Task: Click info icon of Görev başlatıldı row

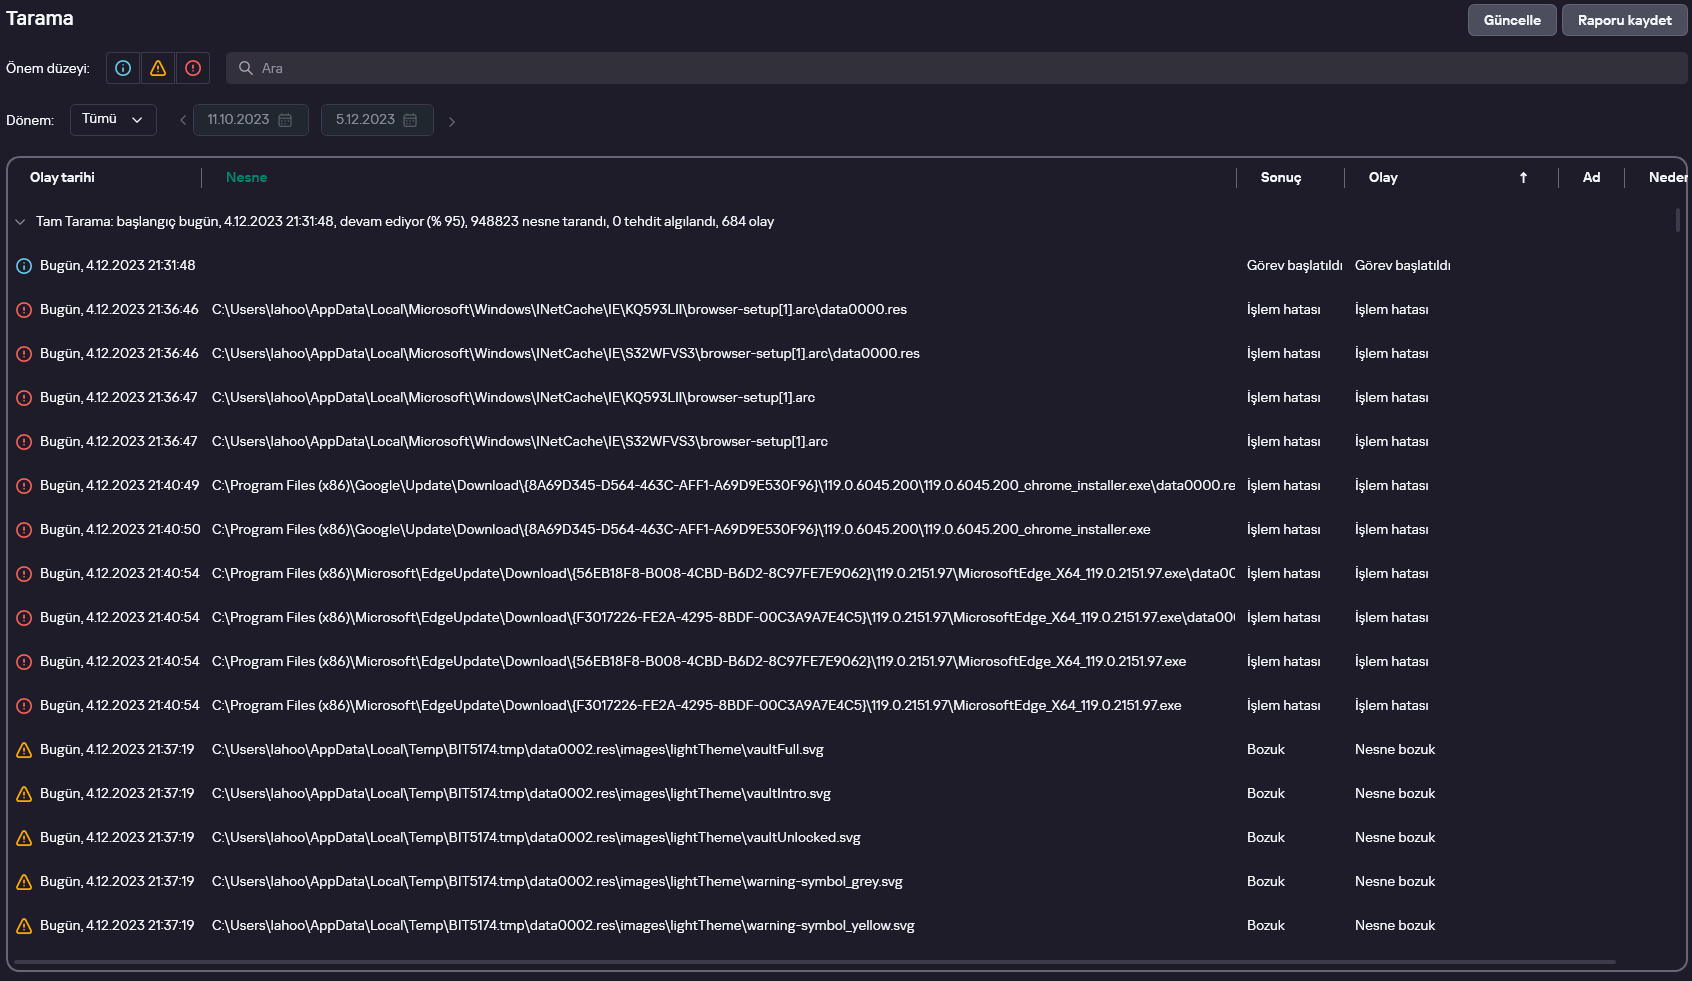Action: coord(24,266)
